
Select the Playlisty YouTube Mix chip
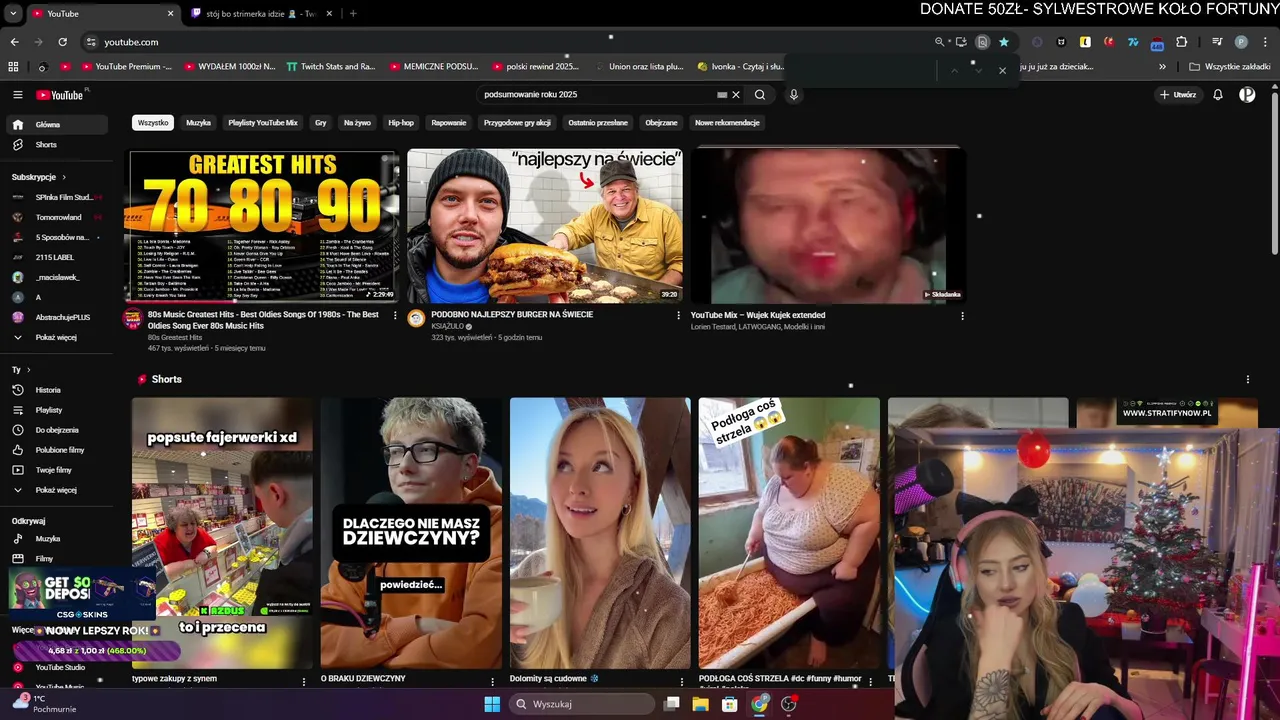[263, 123]
